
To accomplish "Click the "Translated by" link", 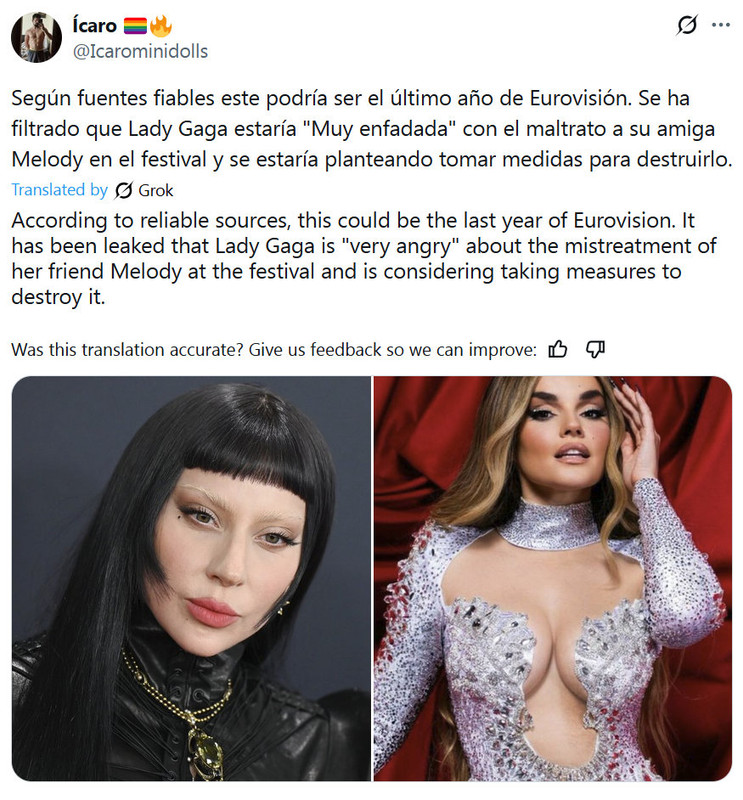I will 60,190.
